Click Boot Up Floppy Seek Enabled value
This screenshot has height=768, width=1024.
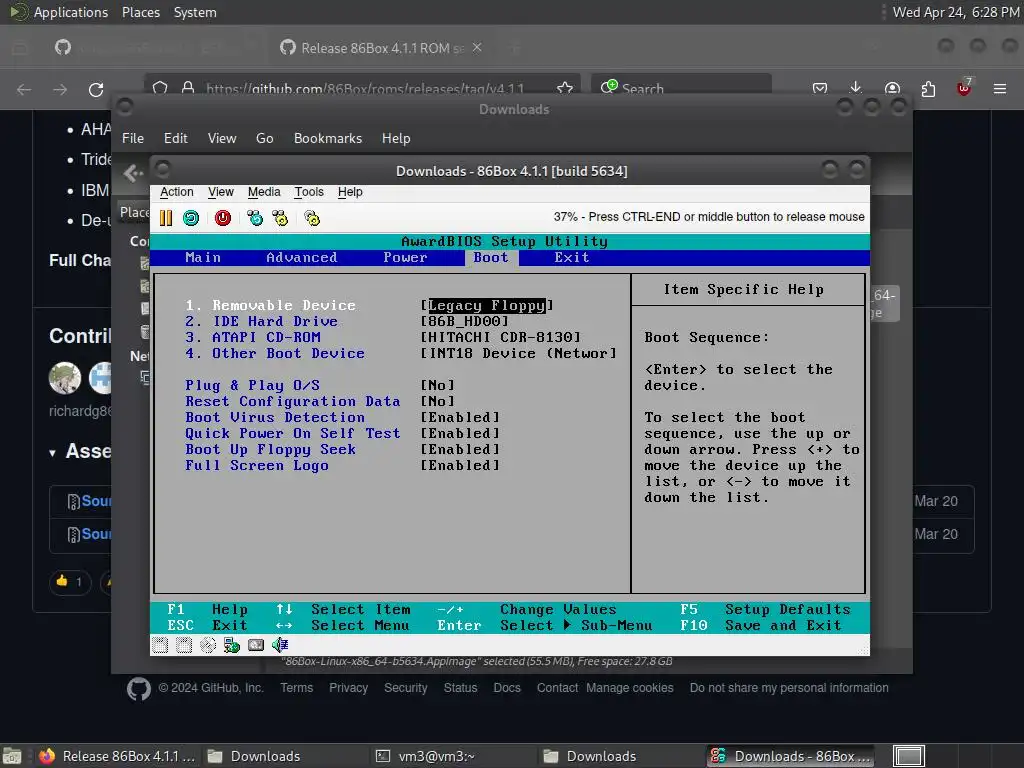[x=460, y=449]
